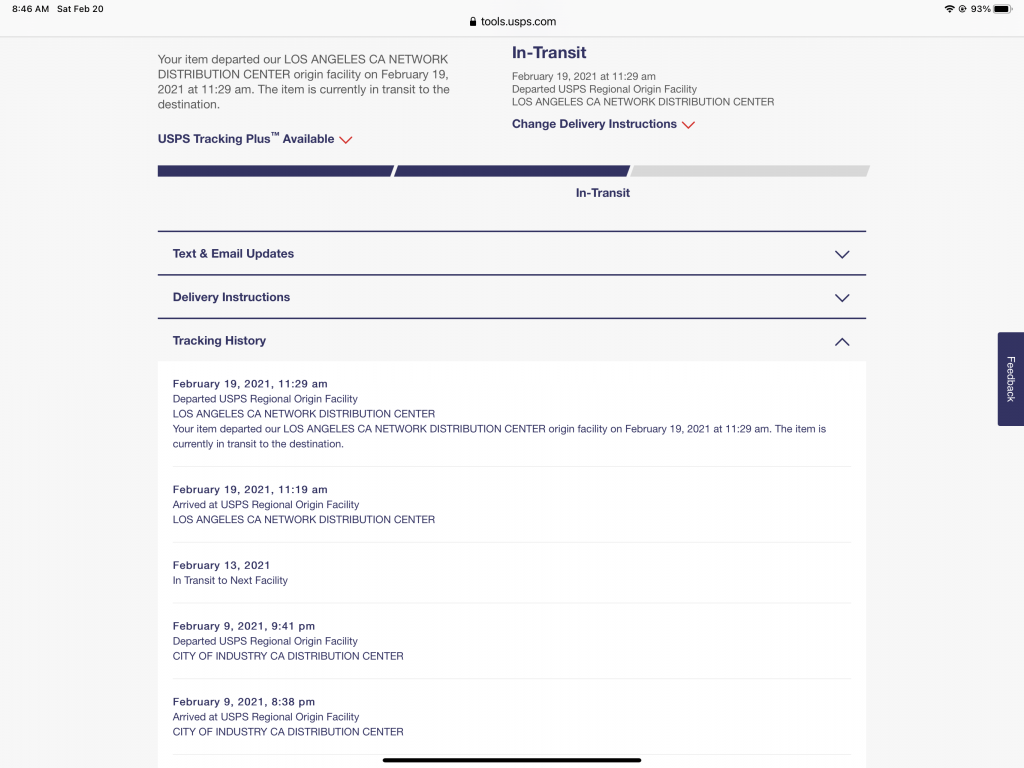
Task: Tap the lock icon beside tools.usps.com
Action: [472, 21]
